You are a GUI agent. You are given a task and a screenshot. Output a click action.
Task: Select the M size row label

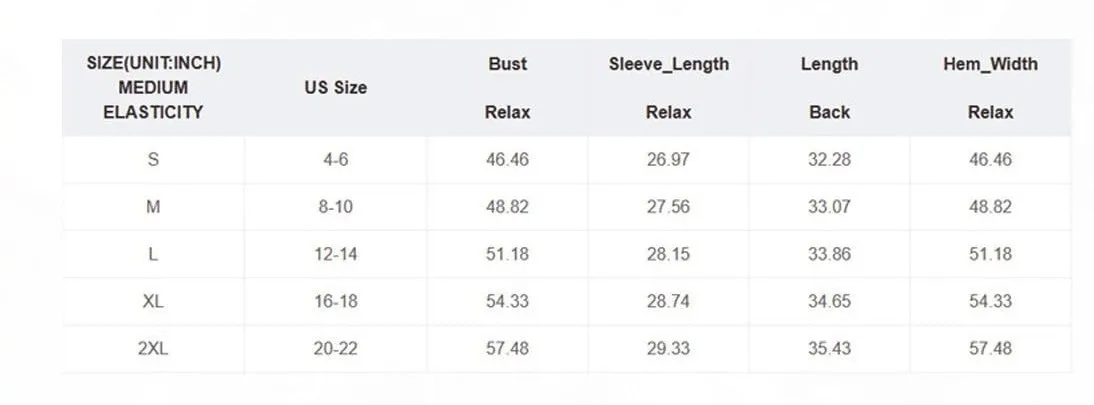point(153,207)
